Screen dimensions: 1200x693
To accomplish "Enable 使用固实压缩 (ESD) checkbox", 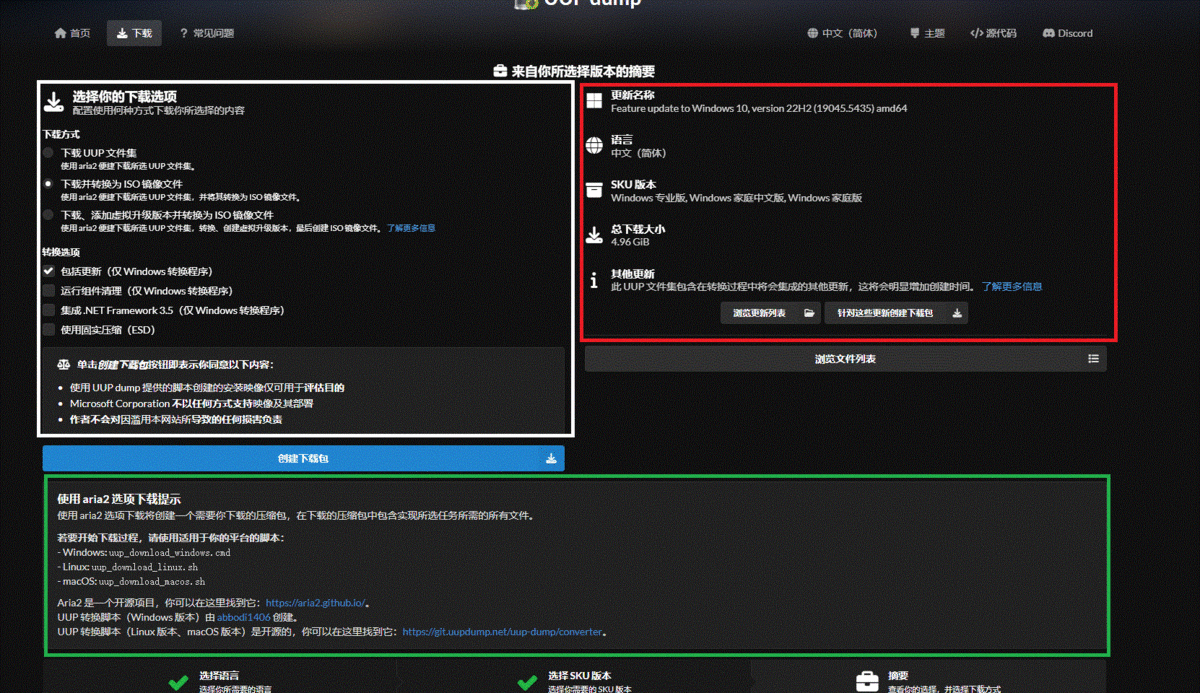I will pos(48,329).
